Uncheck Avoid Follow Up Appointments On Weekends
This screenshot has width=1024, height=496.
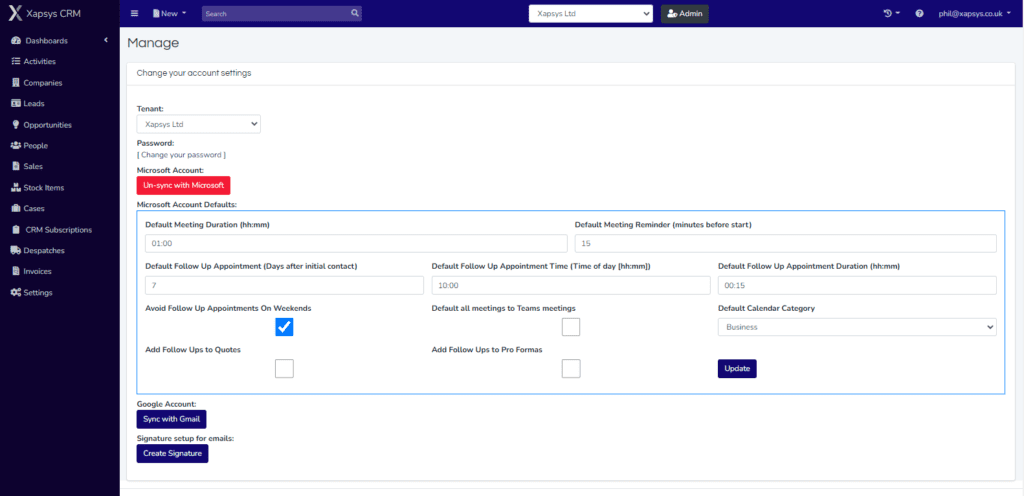coord(284,327)
